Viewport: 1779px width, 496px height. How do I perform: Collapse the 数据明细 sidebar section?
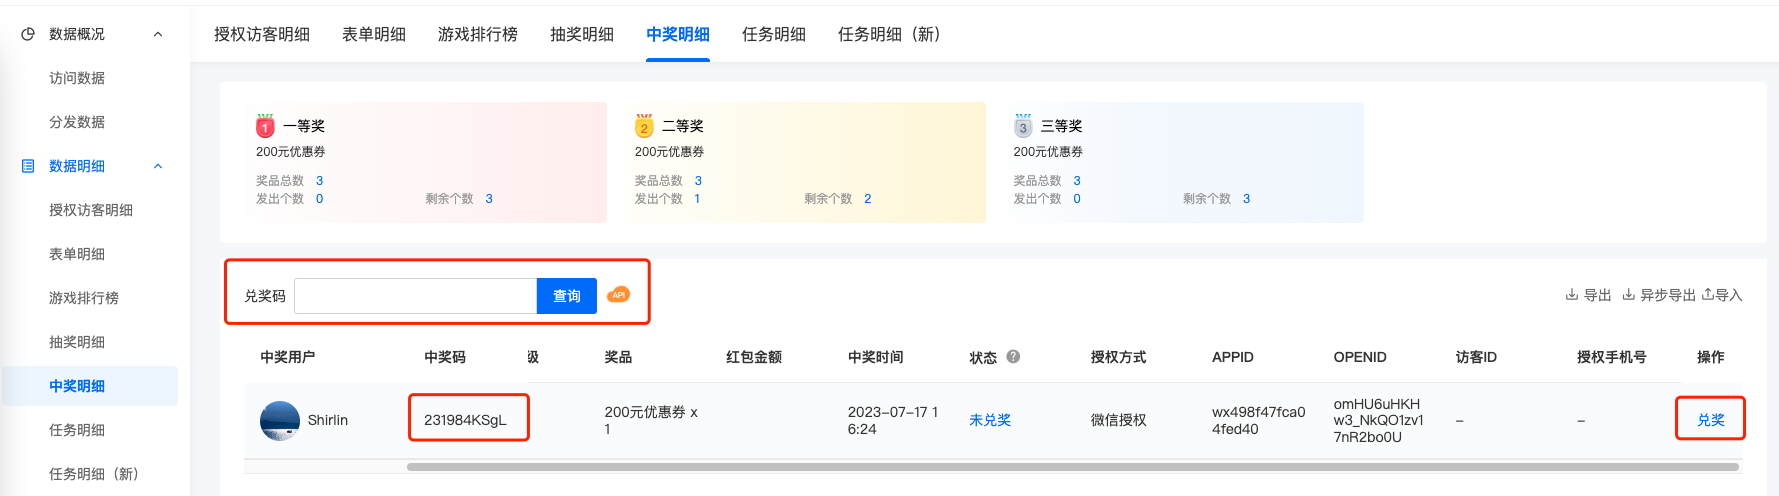tap(158, 166)
